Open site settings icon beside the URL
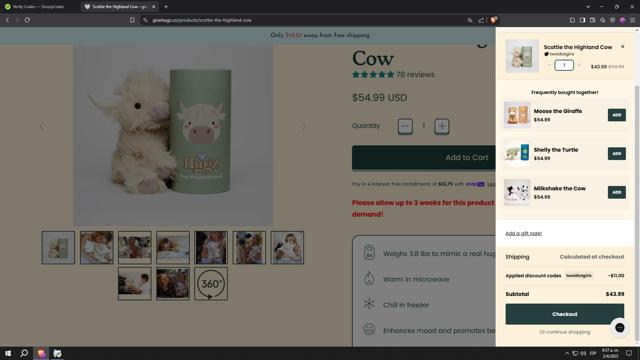 click(145, 20)
